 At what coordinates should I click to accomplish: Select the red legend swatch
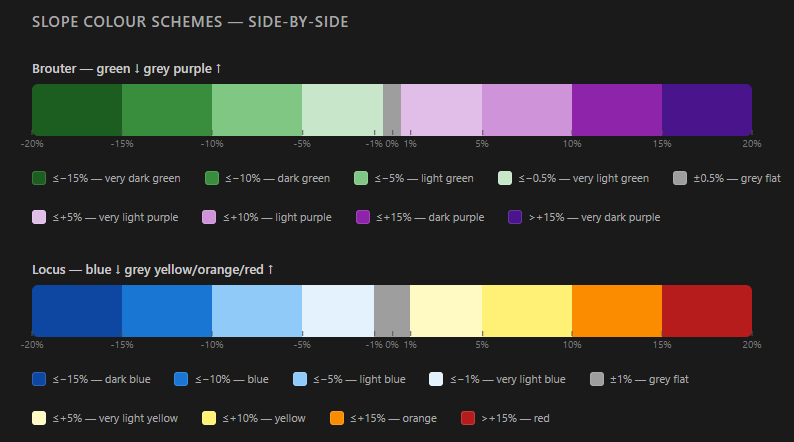pyautogui.click(x=468, y=418)
